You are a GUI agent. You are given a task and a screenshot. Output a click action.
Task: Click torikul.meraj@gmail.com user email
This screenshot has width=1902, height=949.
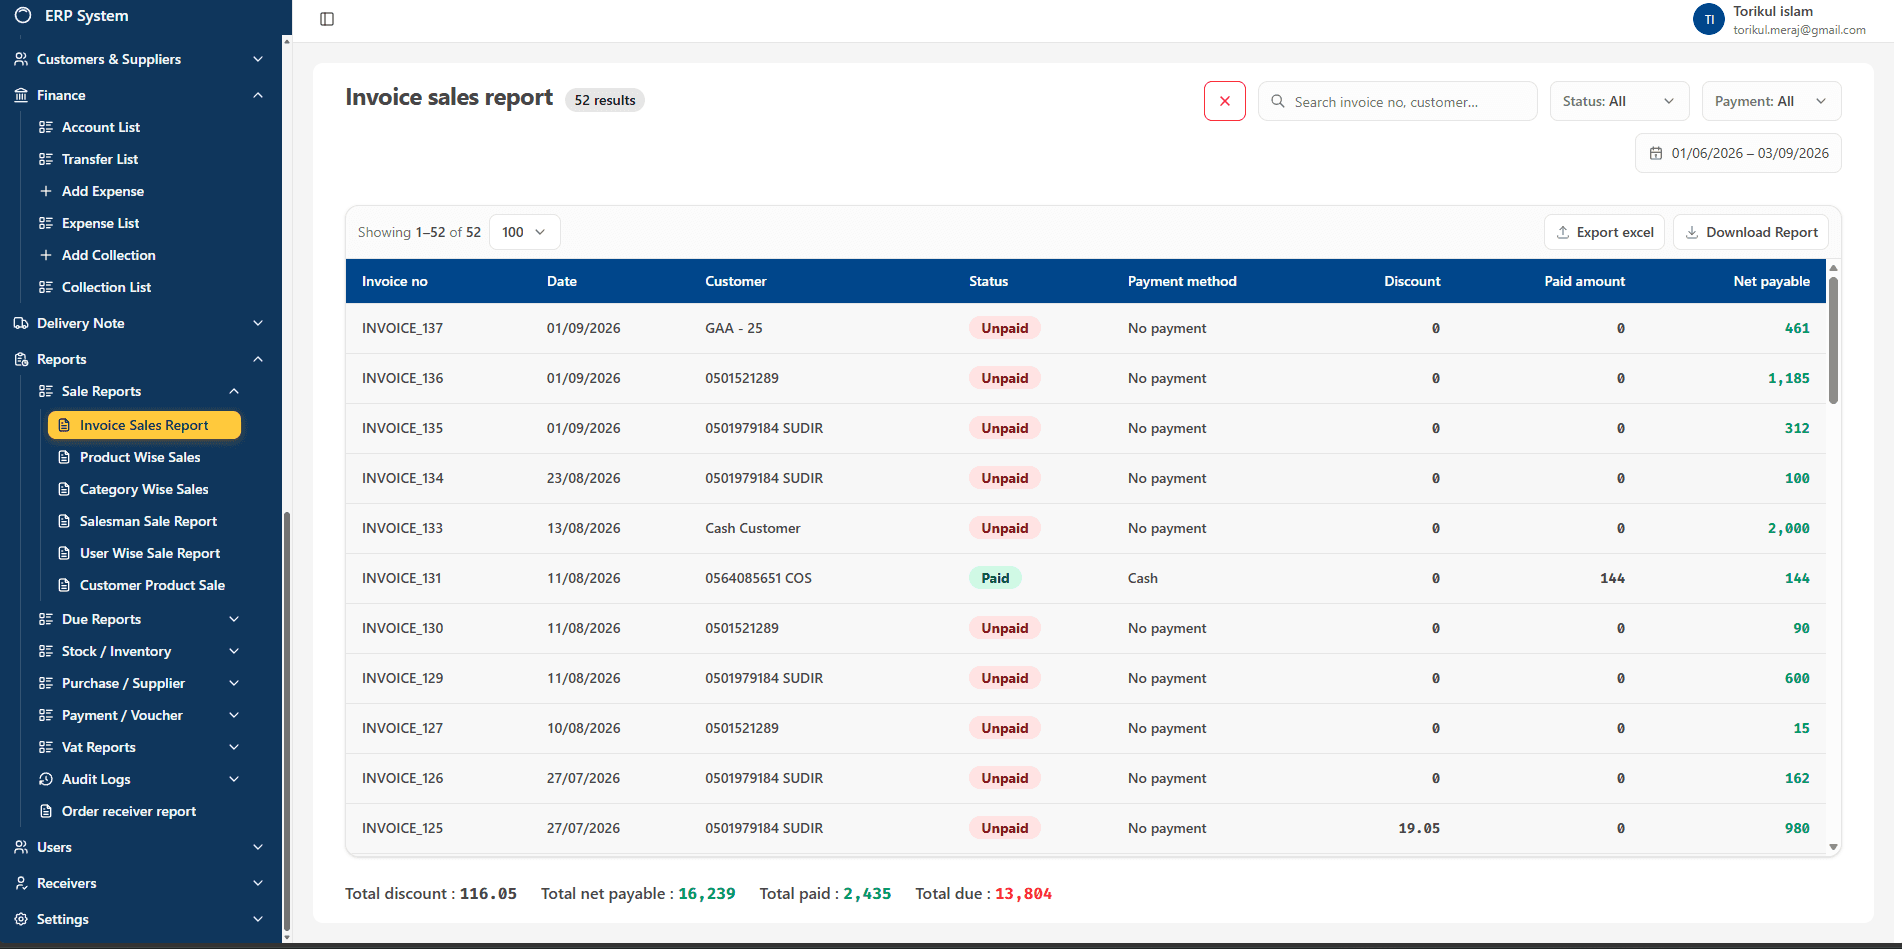pyautogui.click(x=1799, y=30)
